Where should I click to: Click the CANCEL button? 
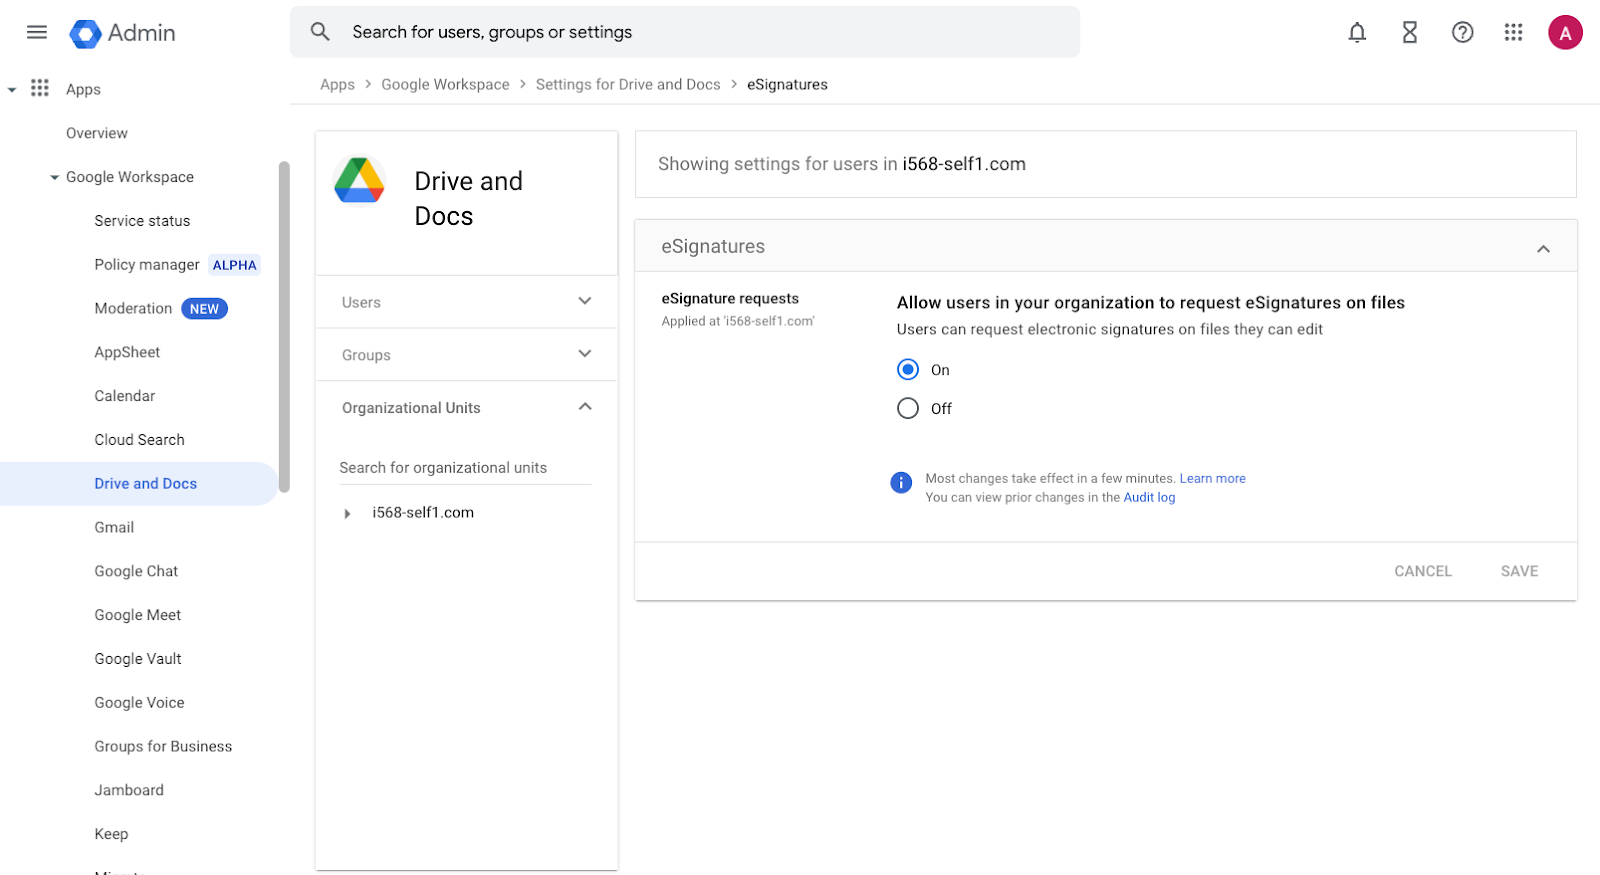pyautogui.click(x=1423, y=571)
